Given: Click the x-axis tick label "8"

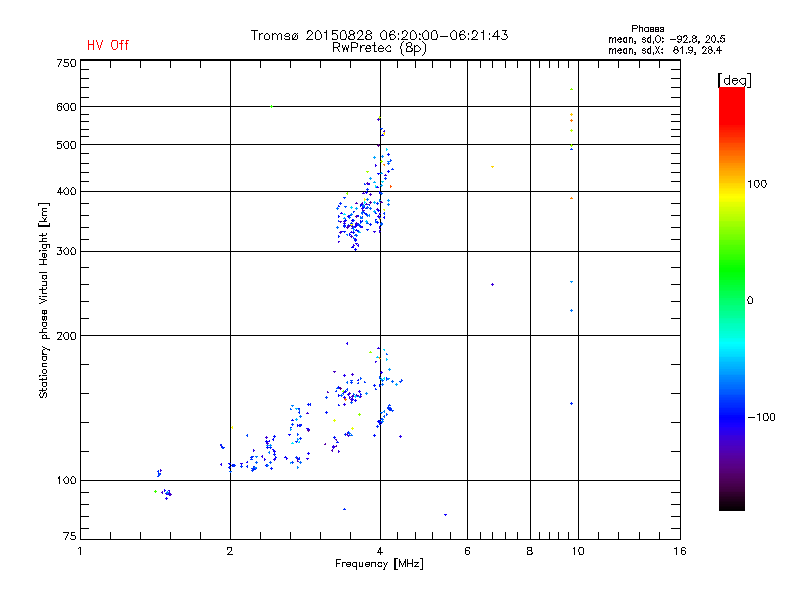Looking at the screenshot, I should 530,551.
